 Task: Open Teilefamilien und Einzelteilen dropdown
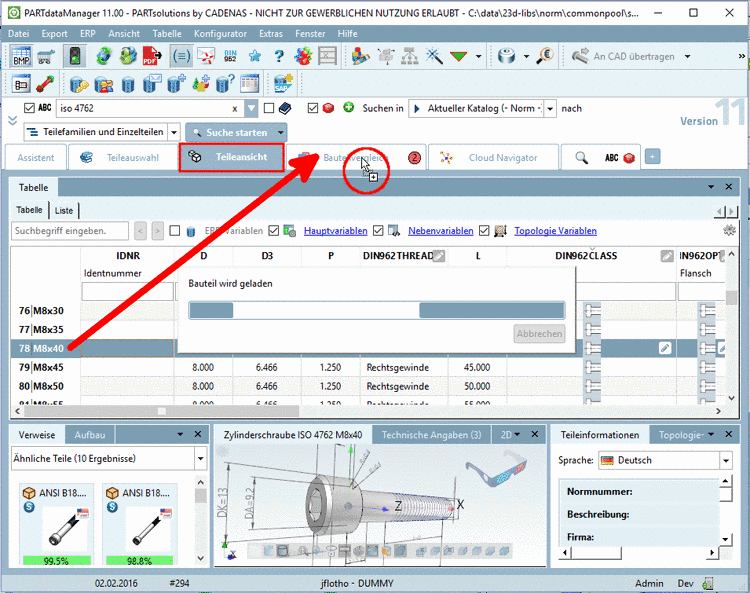[x=174, y=132]
